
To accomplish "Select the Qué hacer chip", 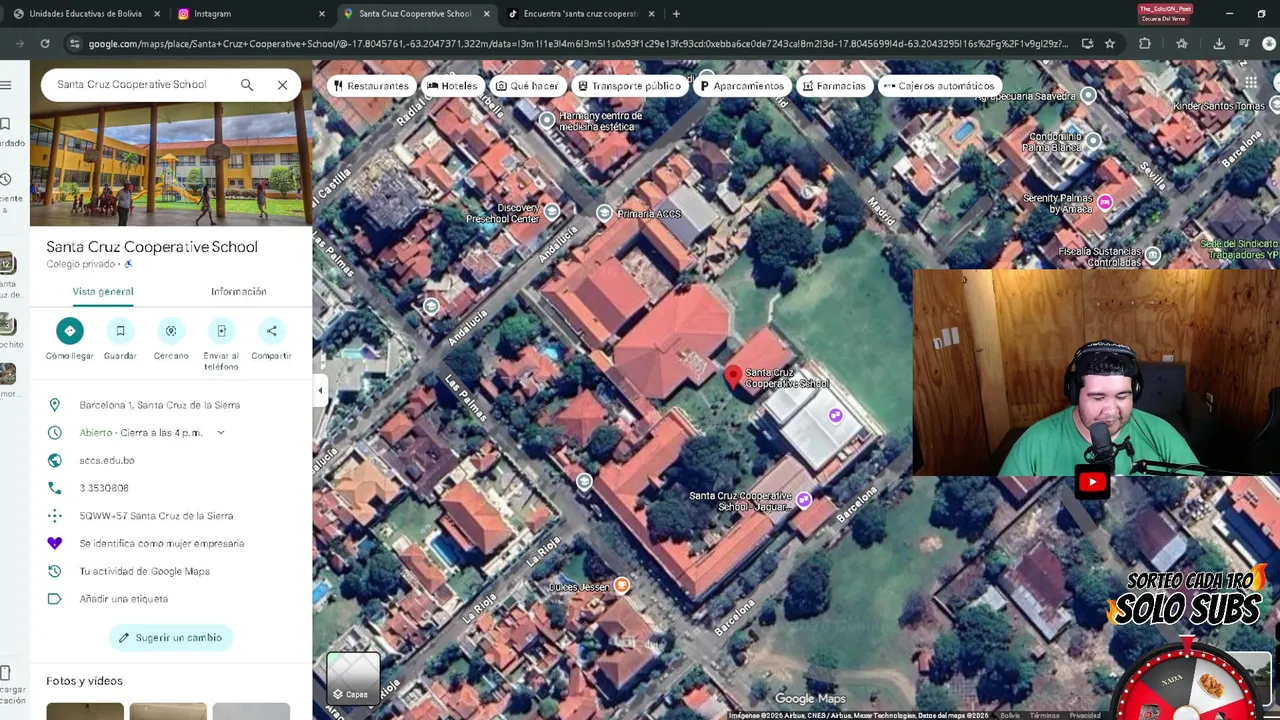I will pyautogui.click(x=527, y=86).
